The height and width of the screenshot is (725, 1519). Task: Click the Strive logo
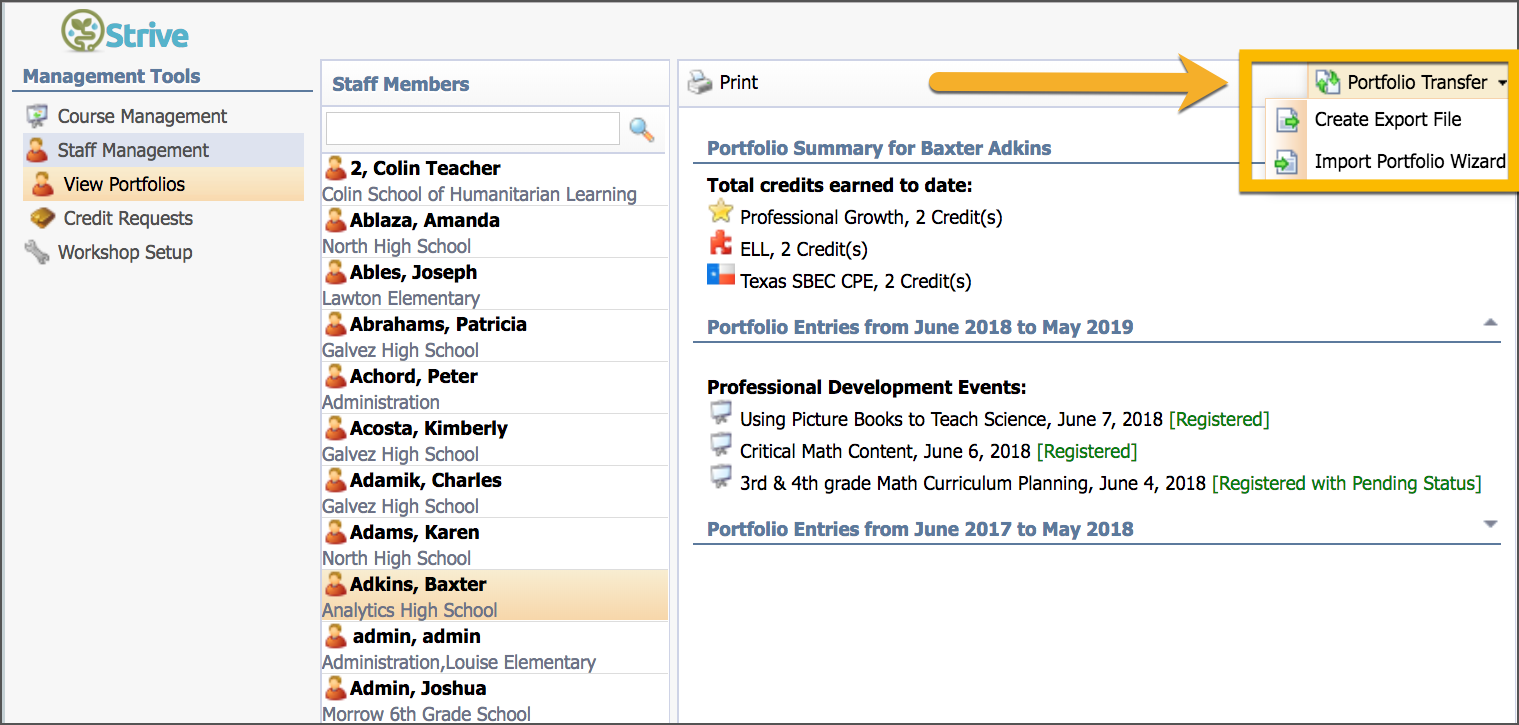124,33
